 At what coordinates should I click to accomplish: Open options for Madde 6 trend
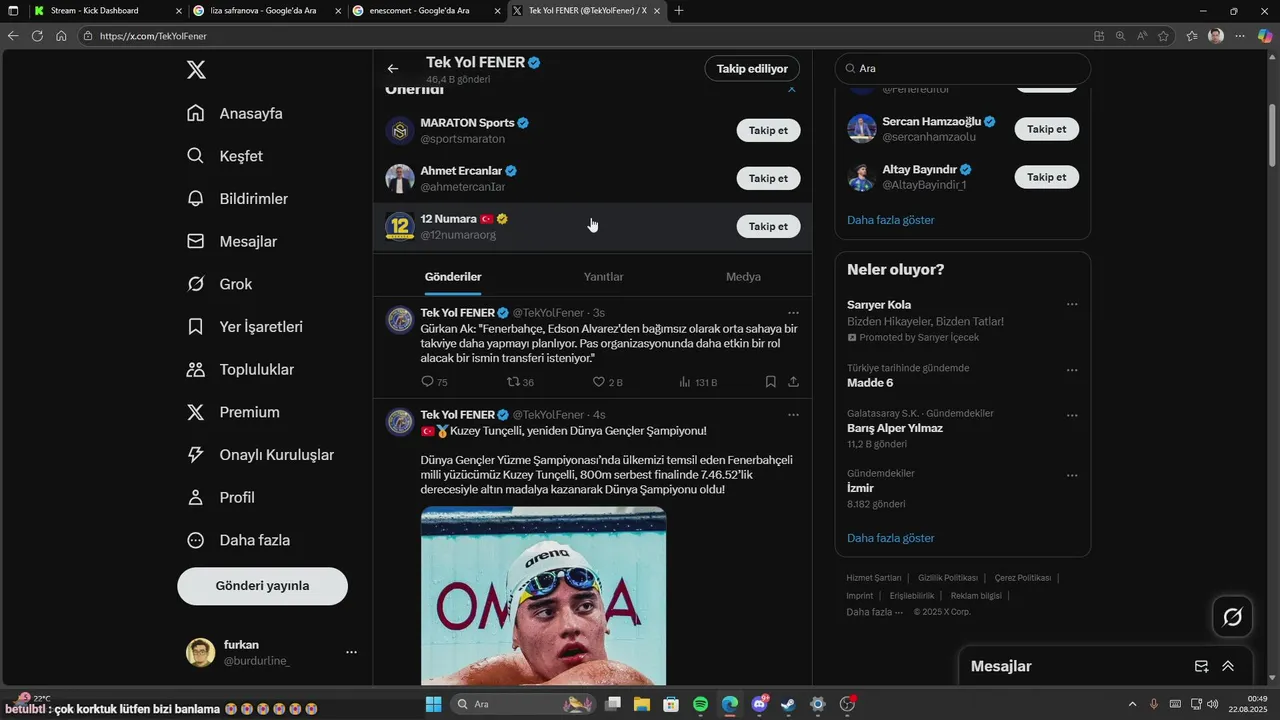(1072, 369)
